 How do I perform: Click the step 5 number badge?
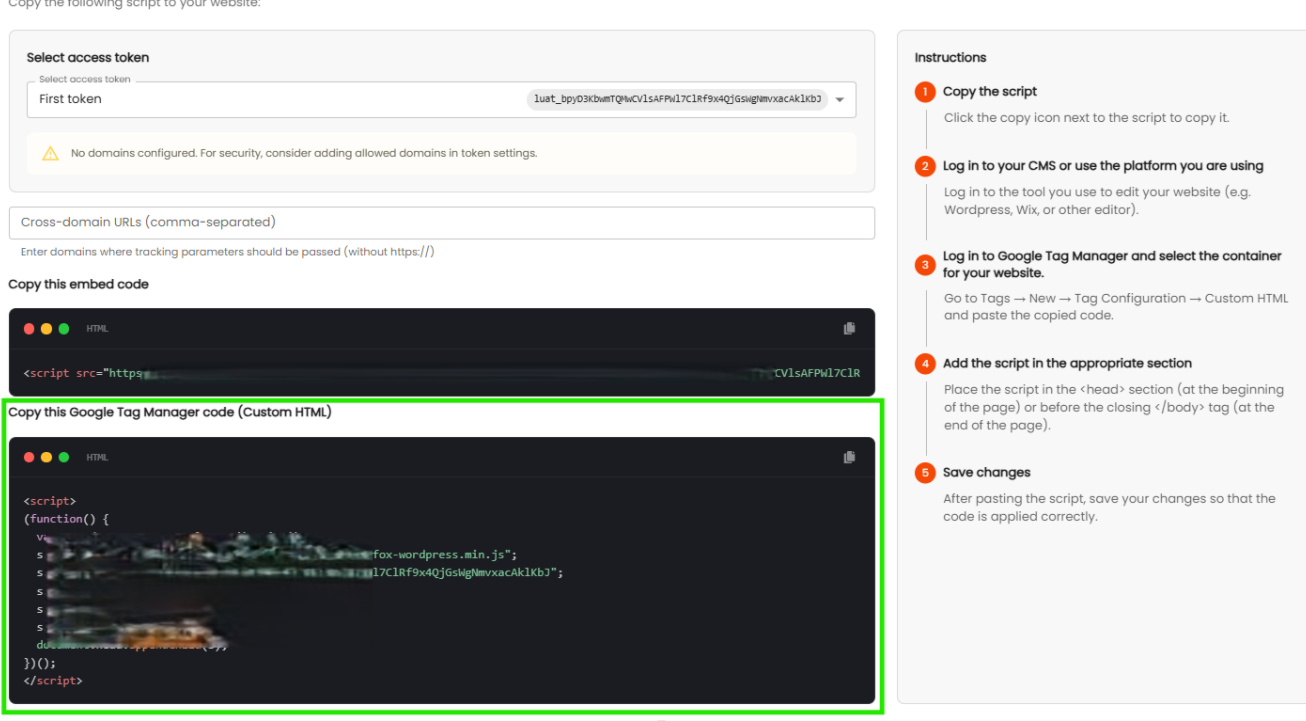click(x=925, y=473)
